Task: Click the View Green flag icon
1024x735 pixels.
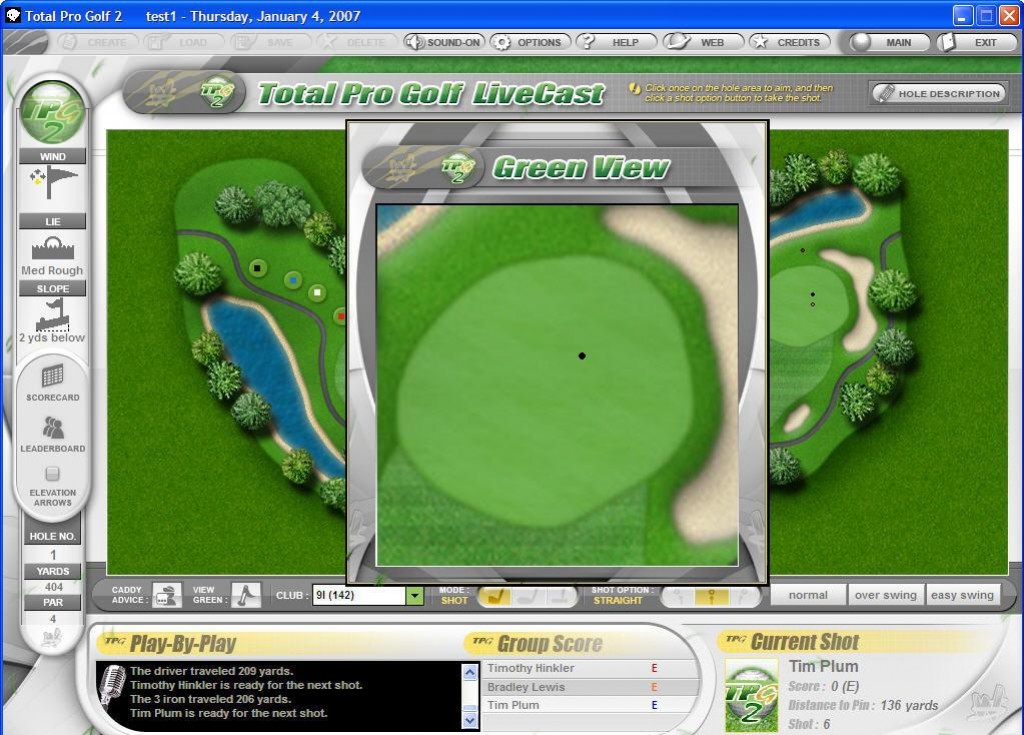Action: click(246, 595)
